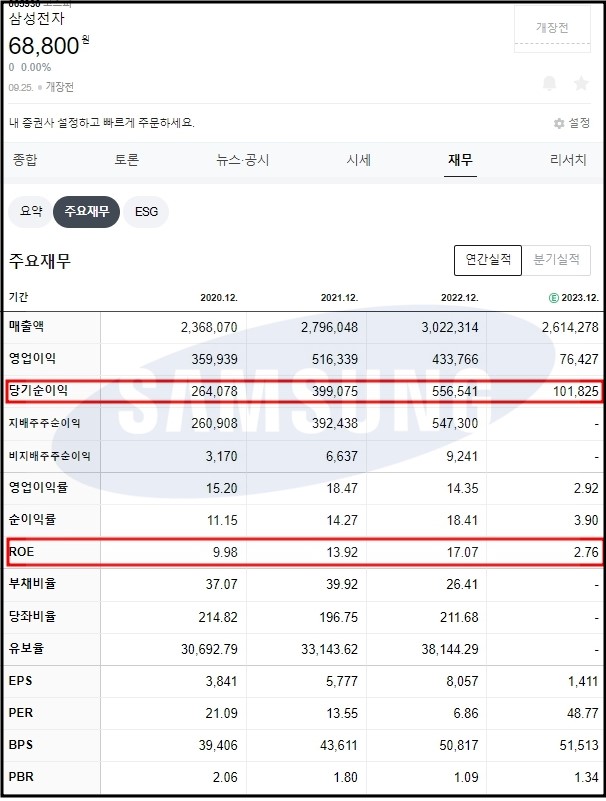Click the 유보율 row label

point(27,648)
